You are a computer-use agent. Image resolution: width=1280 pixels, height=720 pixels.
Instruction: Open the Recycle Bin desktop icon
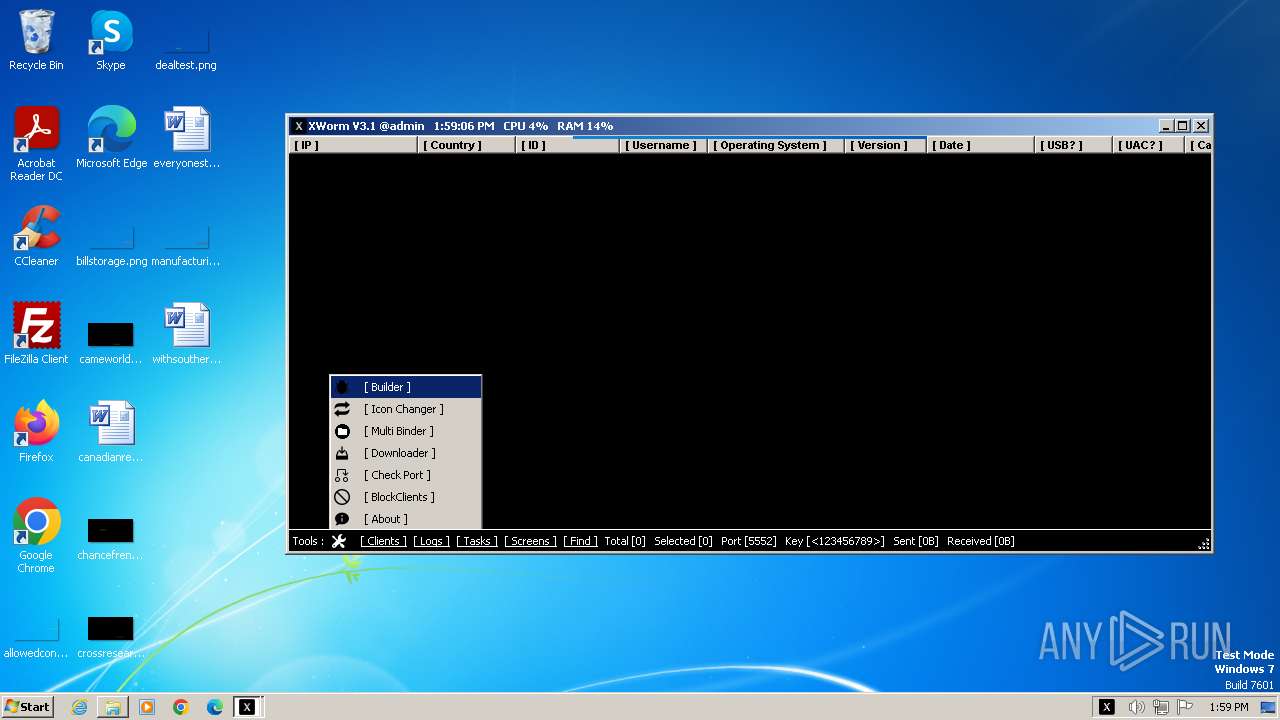click(x=36, y=41)
